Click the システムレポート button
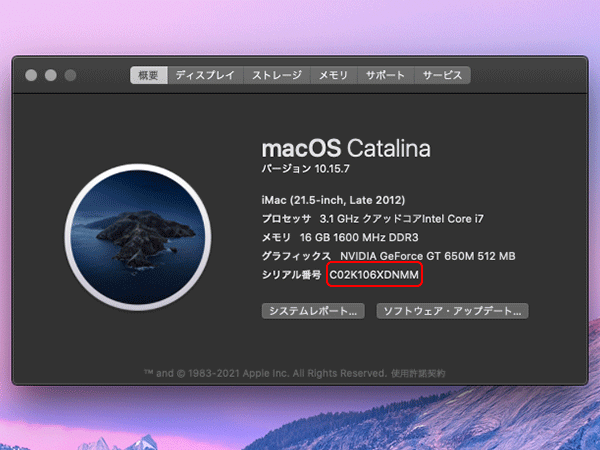 [313, 311]
